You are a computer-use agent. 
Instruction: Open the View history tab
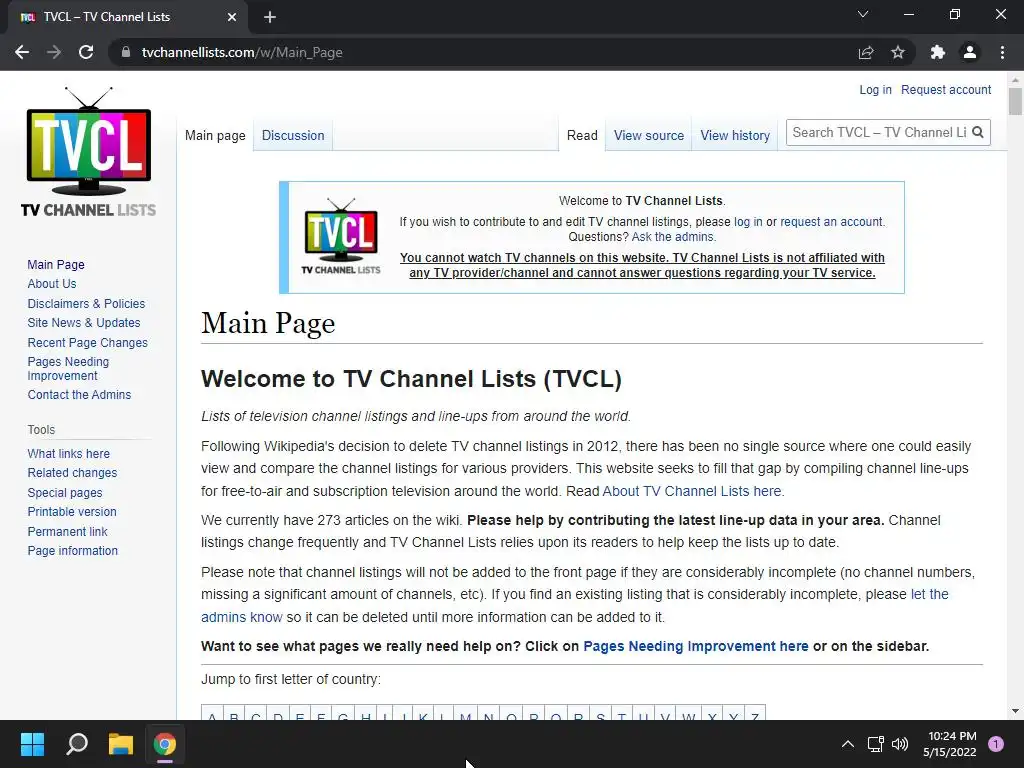(735, 135)
